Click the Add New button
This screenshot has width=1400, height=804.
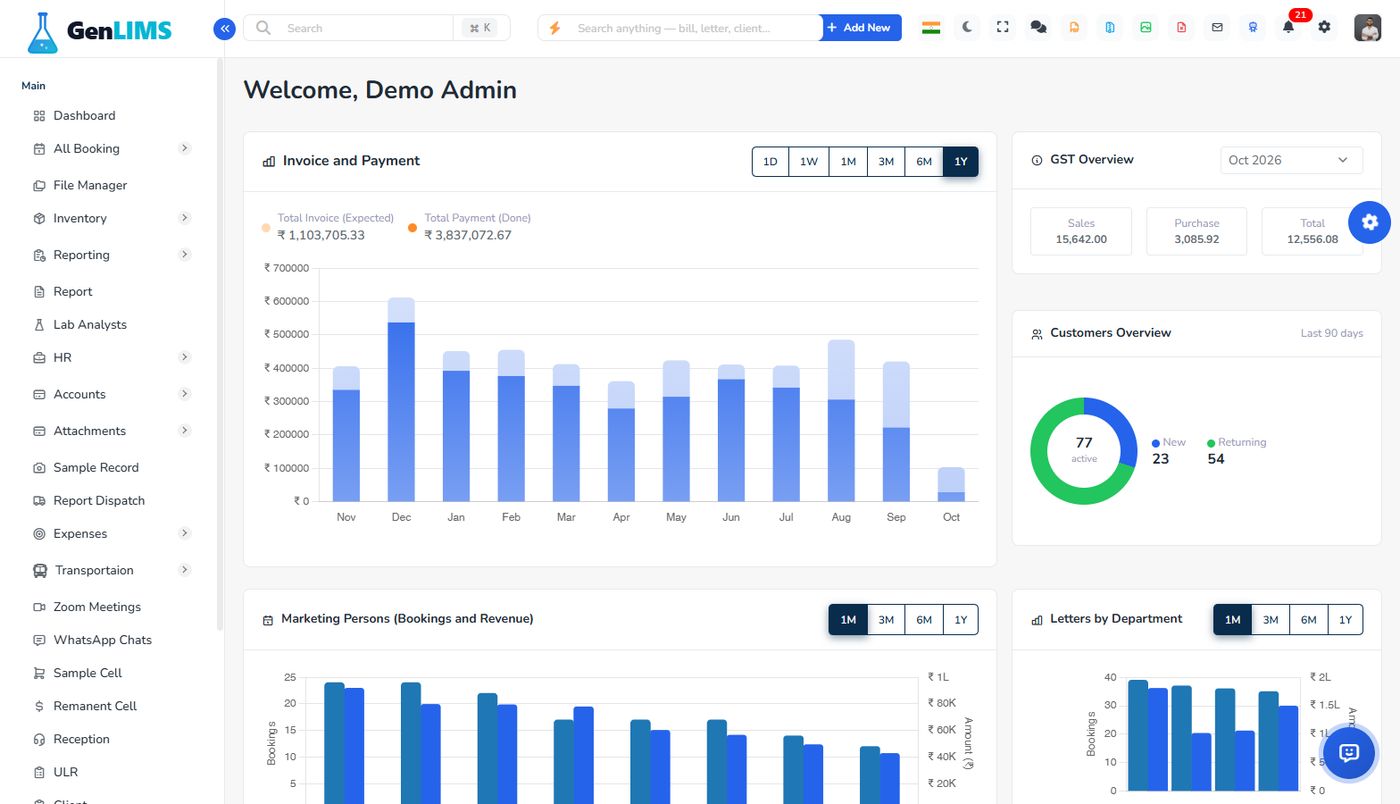[861, 28]
